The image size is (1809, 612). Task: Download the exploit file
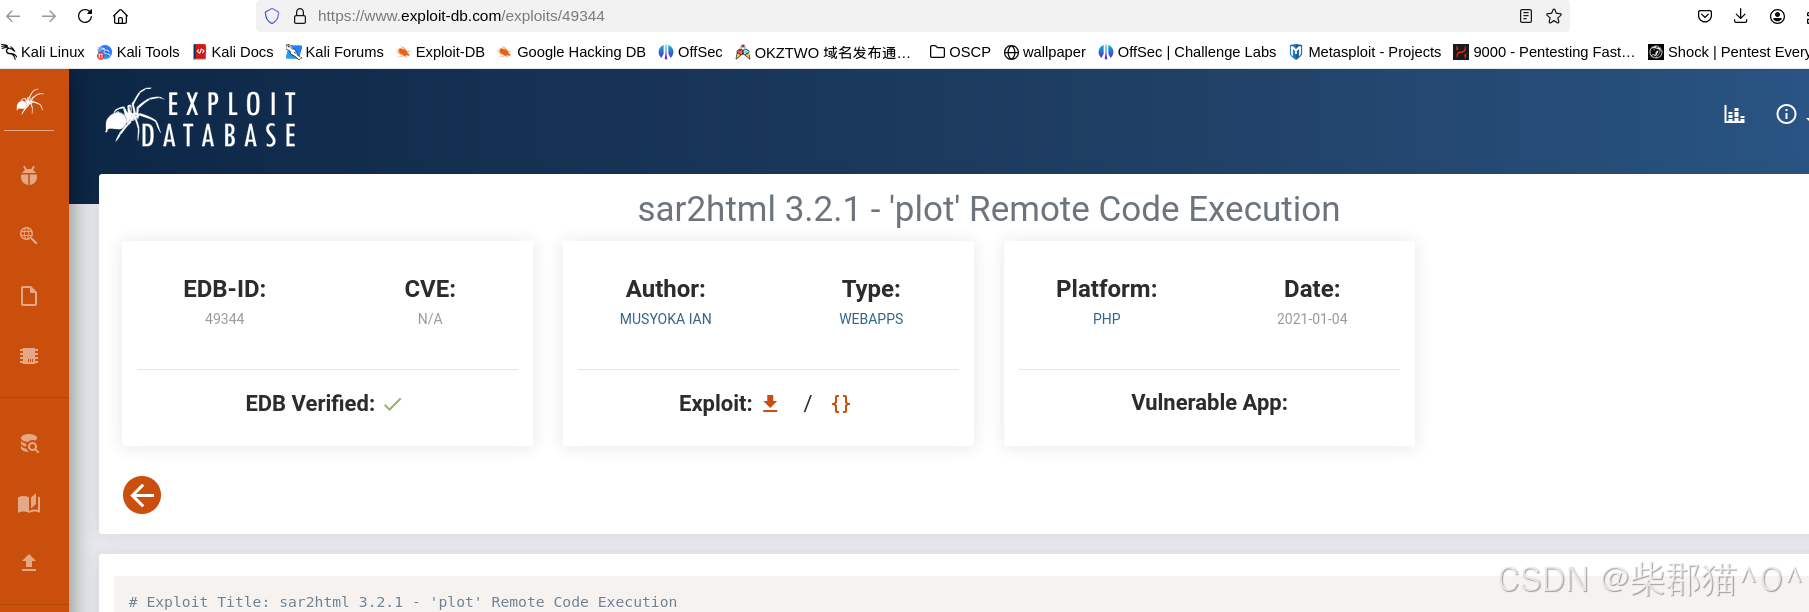point(770,403)
